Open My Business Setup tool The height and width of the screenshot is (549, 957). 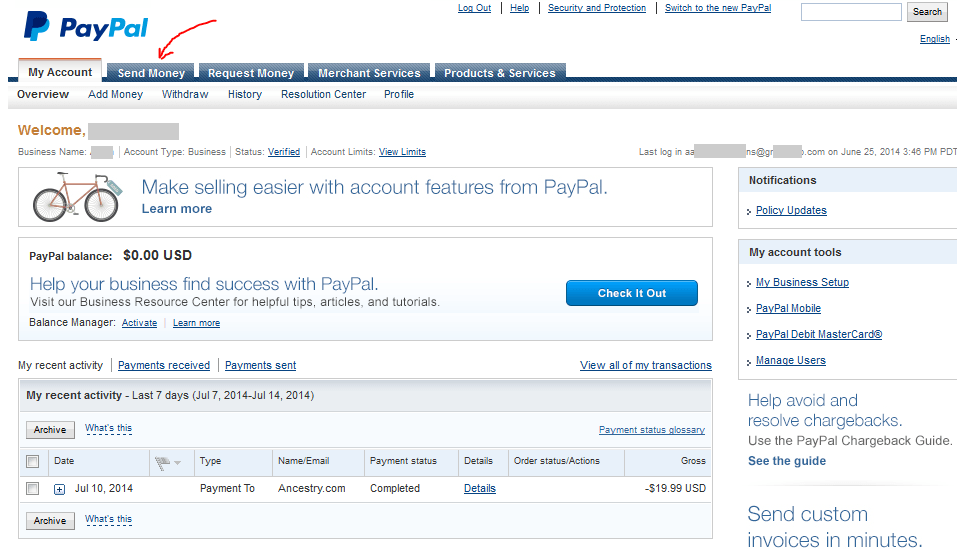point(803,282)
